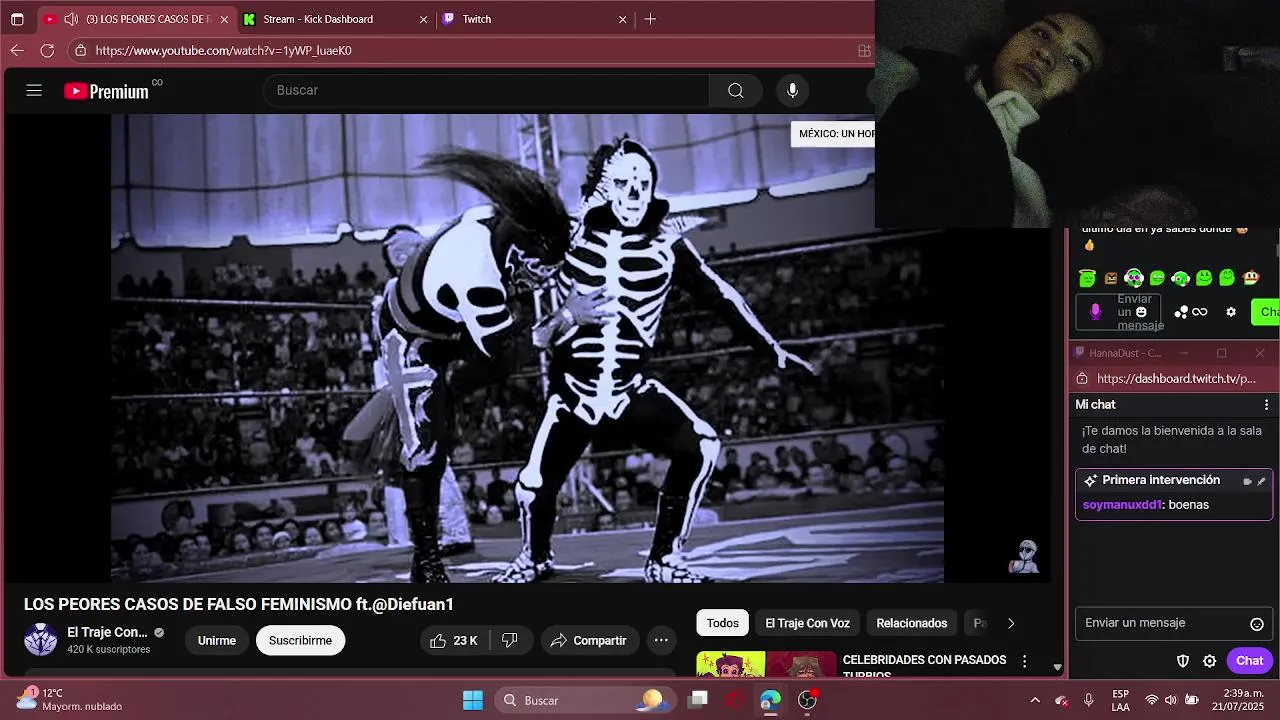Click the YouTube Buscar search field

[486, 91]
